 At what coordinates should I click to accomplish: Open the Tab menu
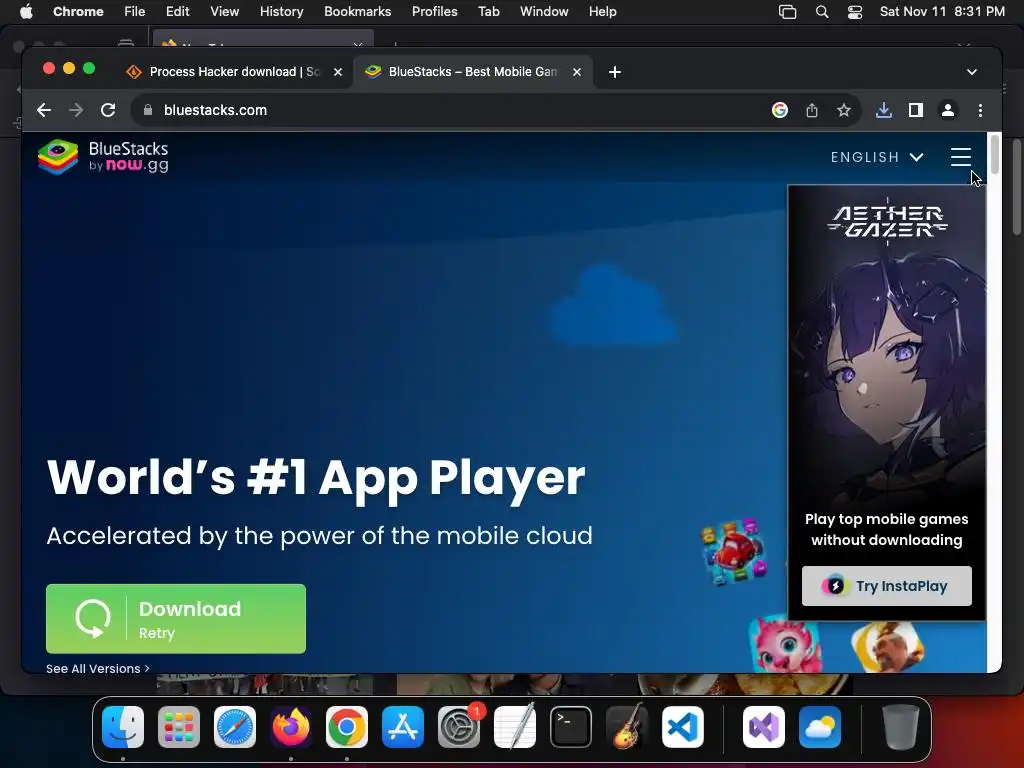488,12
